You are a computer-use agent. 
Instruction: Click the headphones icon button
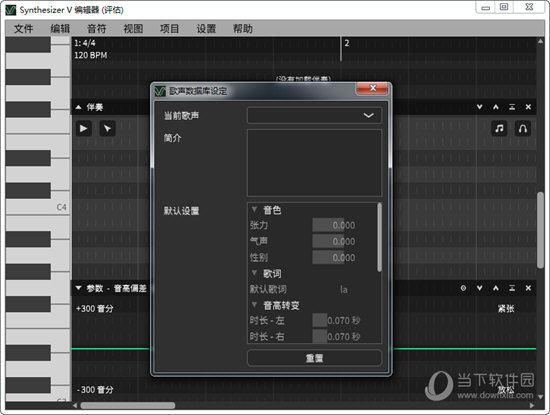(x=523, y=128)
